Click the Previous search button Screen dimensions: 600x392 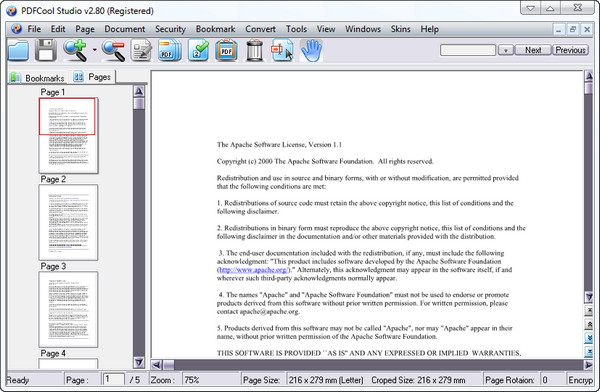point(570,50)
